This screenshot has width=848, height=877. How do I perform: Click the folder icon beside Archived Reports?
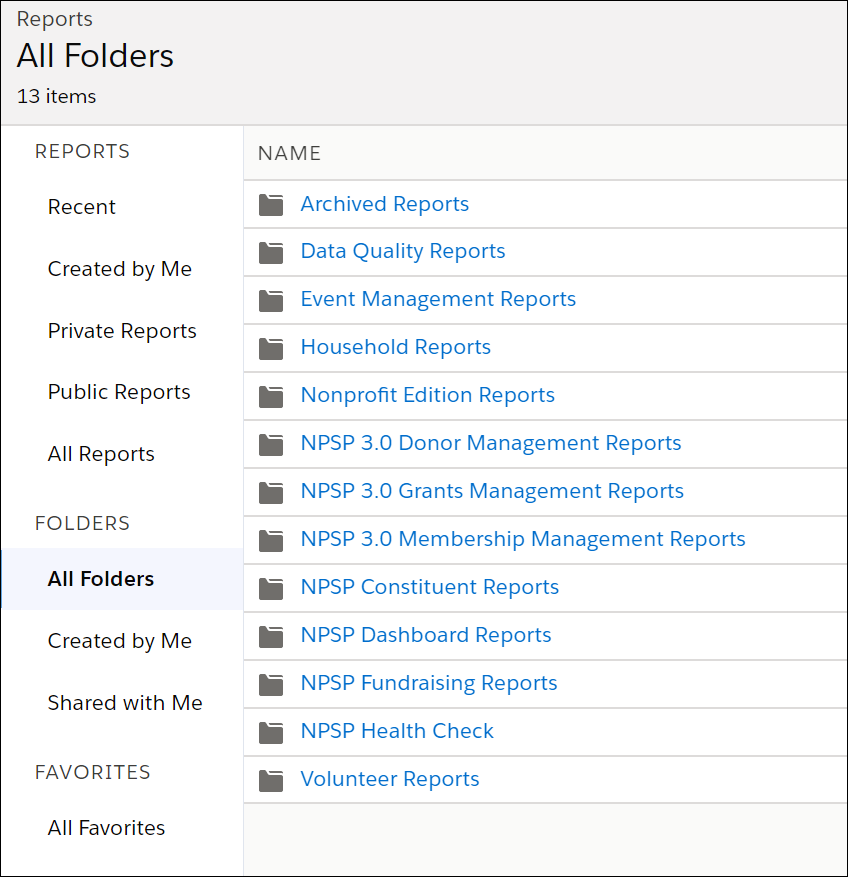(270, 205)
